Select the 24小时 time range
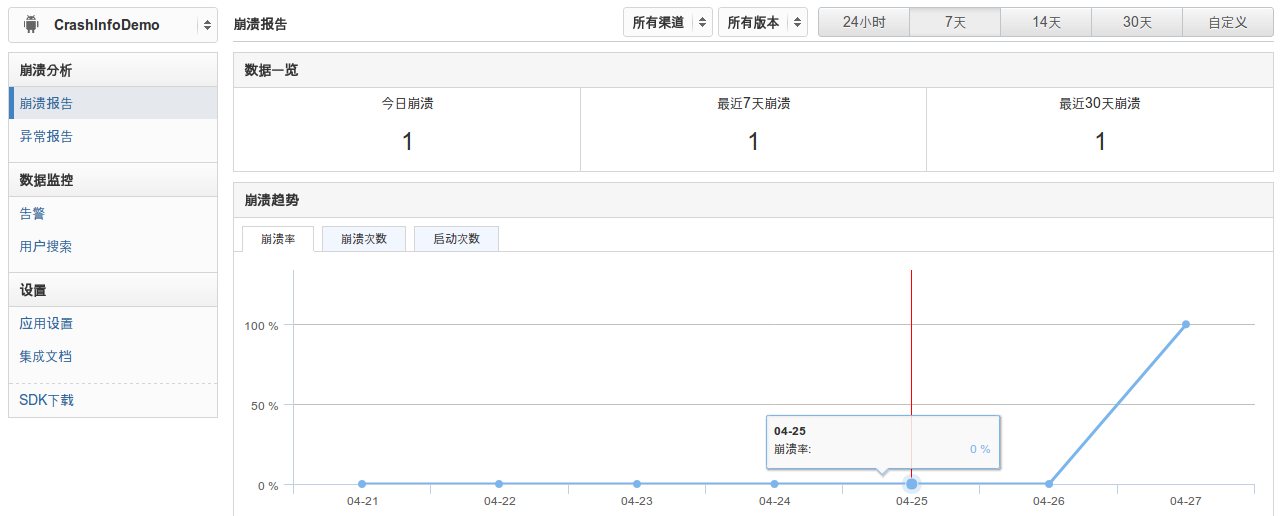Screen dimensions: 1282x516 tap(864, 22)
